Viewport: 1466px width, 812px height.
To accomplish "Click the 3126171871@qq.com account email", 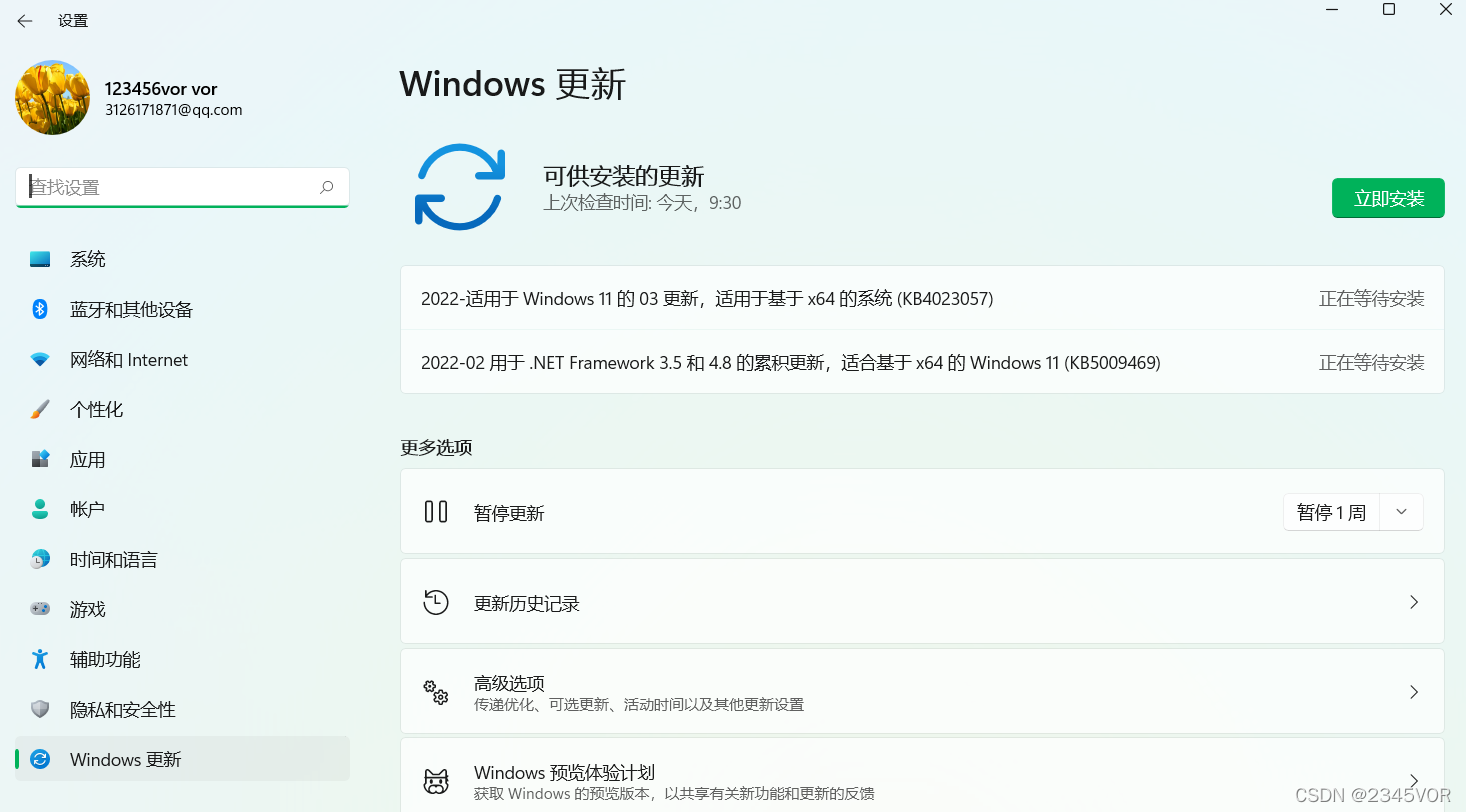I will click(174, 110).
